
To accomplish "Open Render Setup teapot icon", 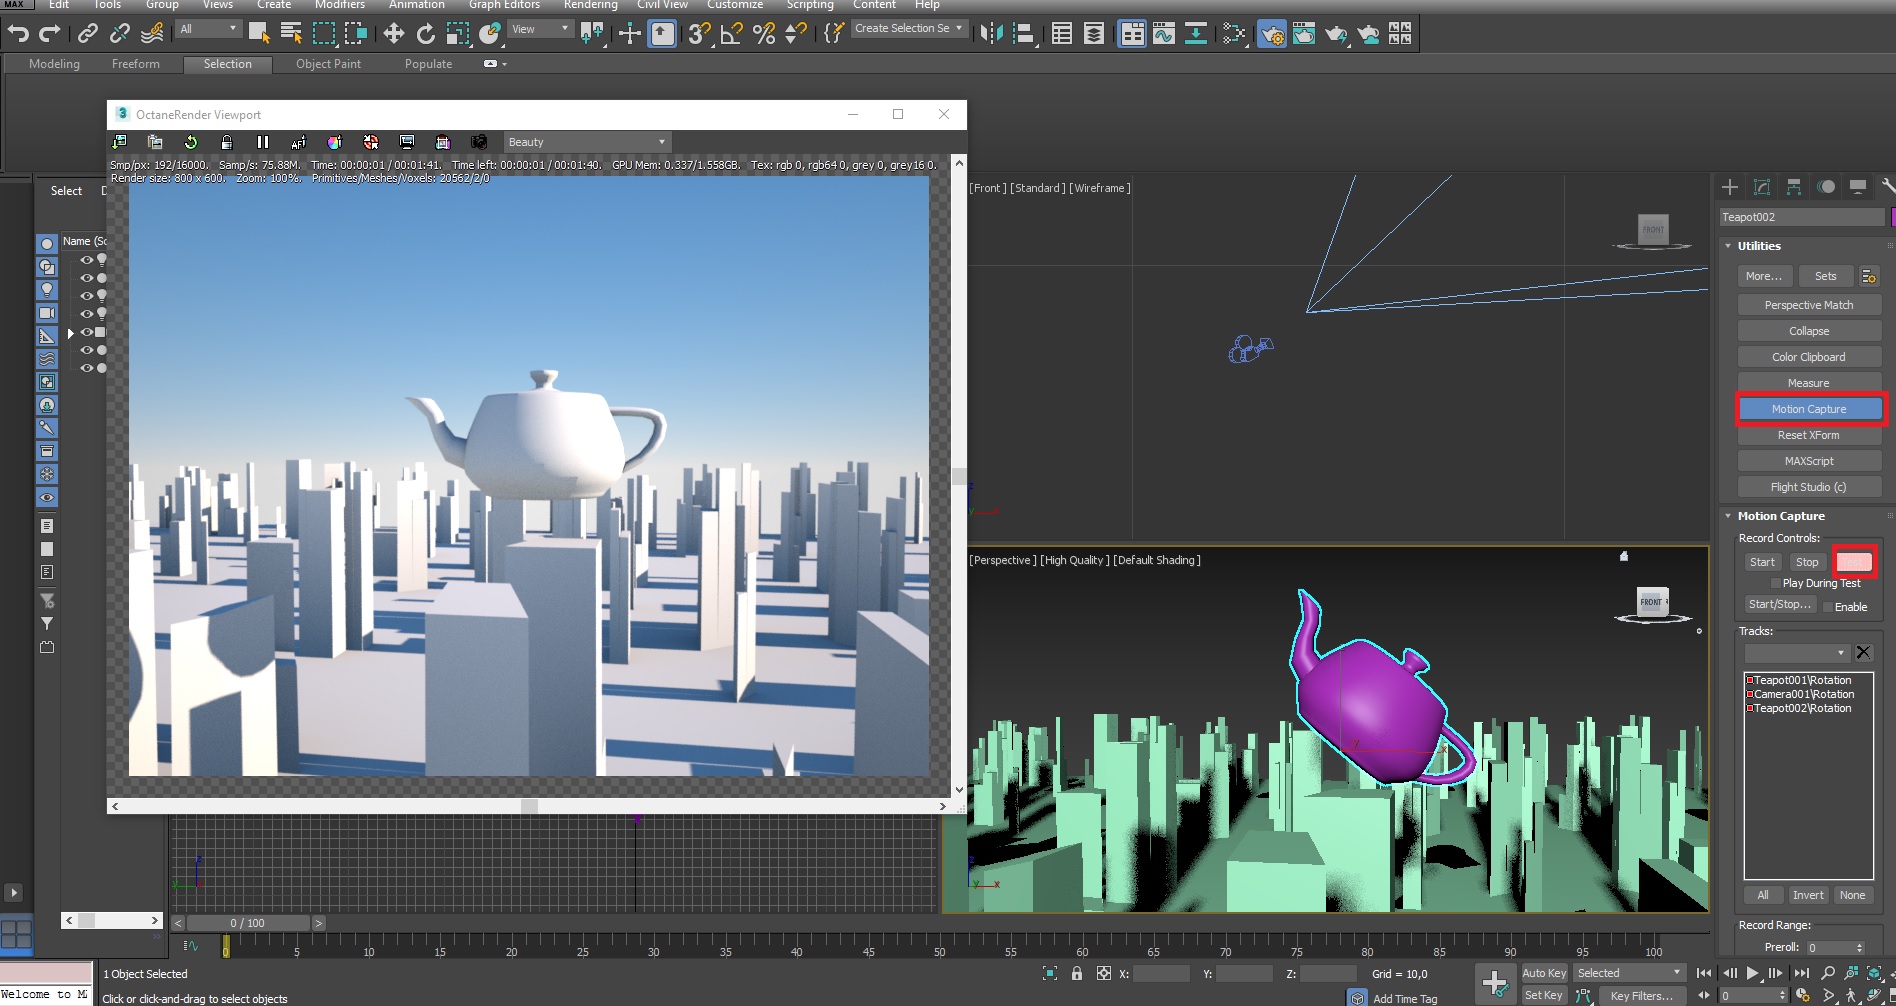I will [1272, 34].
